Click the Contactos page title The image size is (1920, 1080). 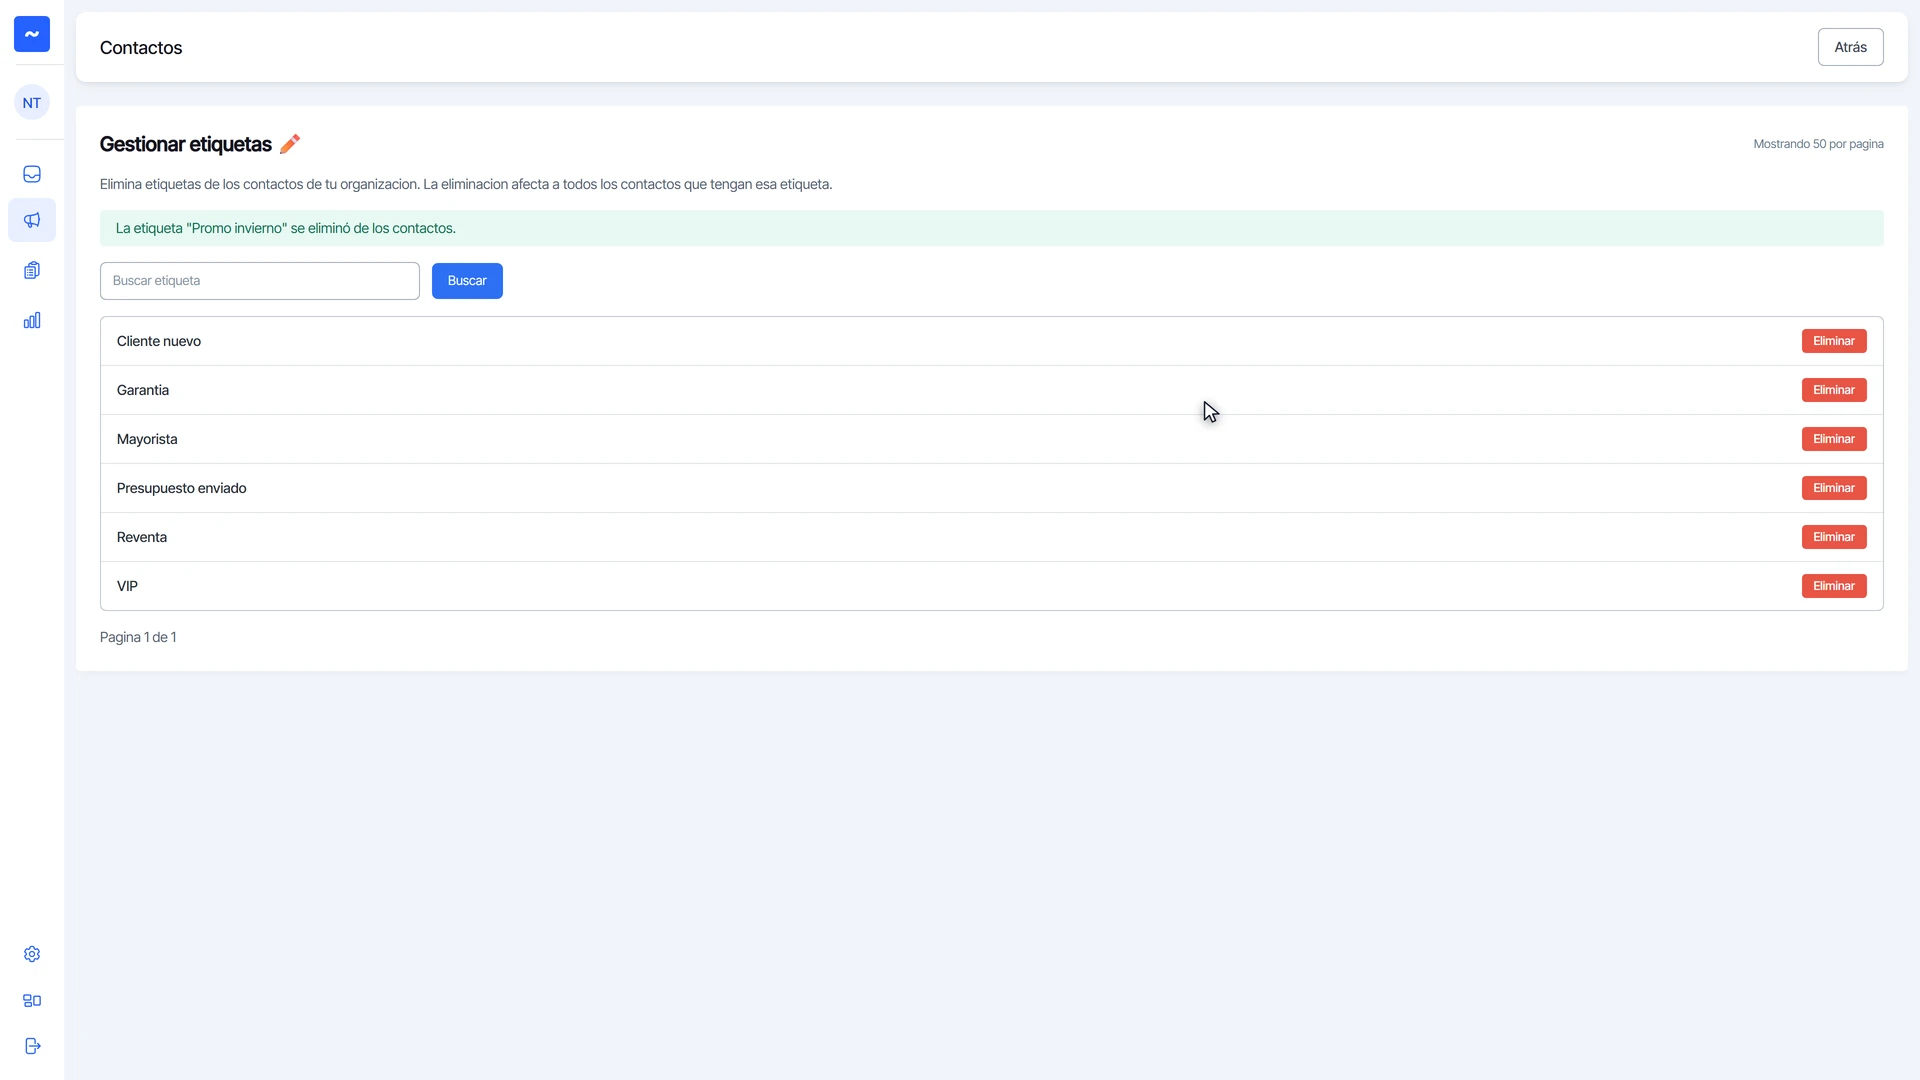tap(141, 48)
